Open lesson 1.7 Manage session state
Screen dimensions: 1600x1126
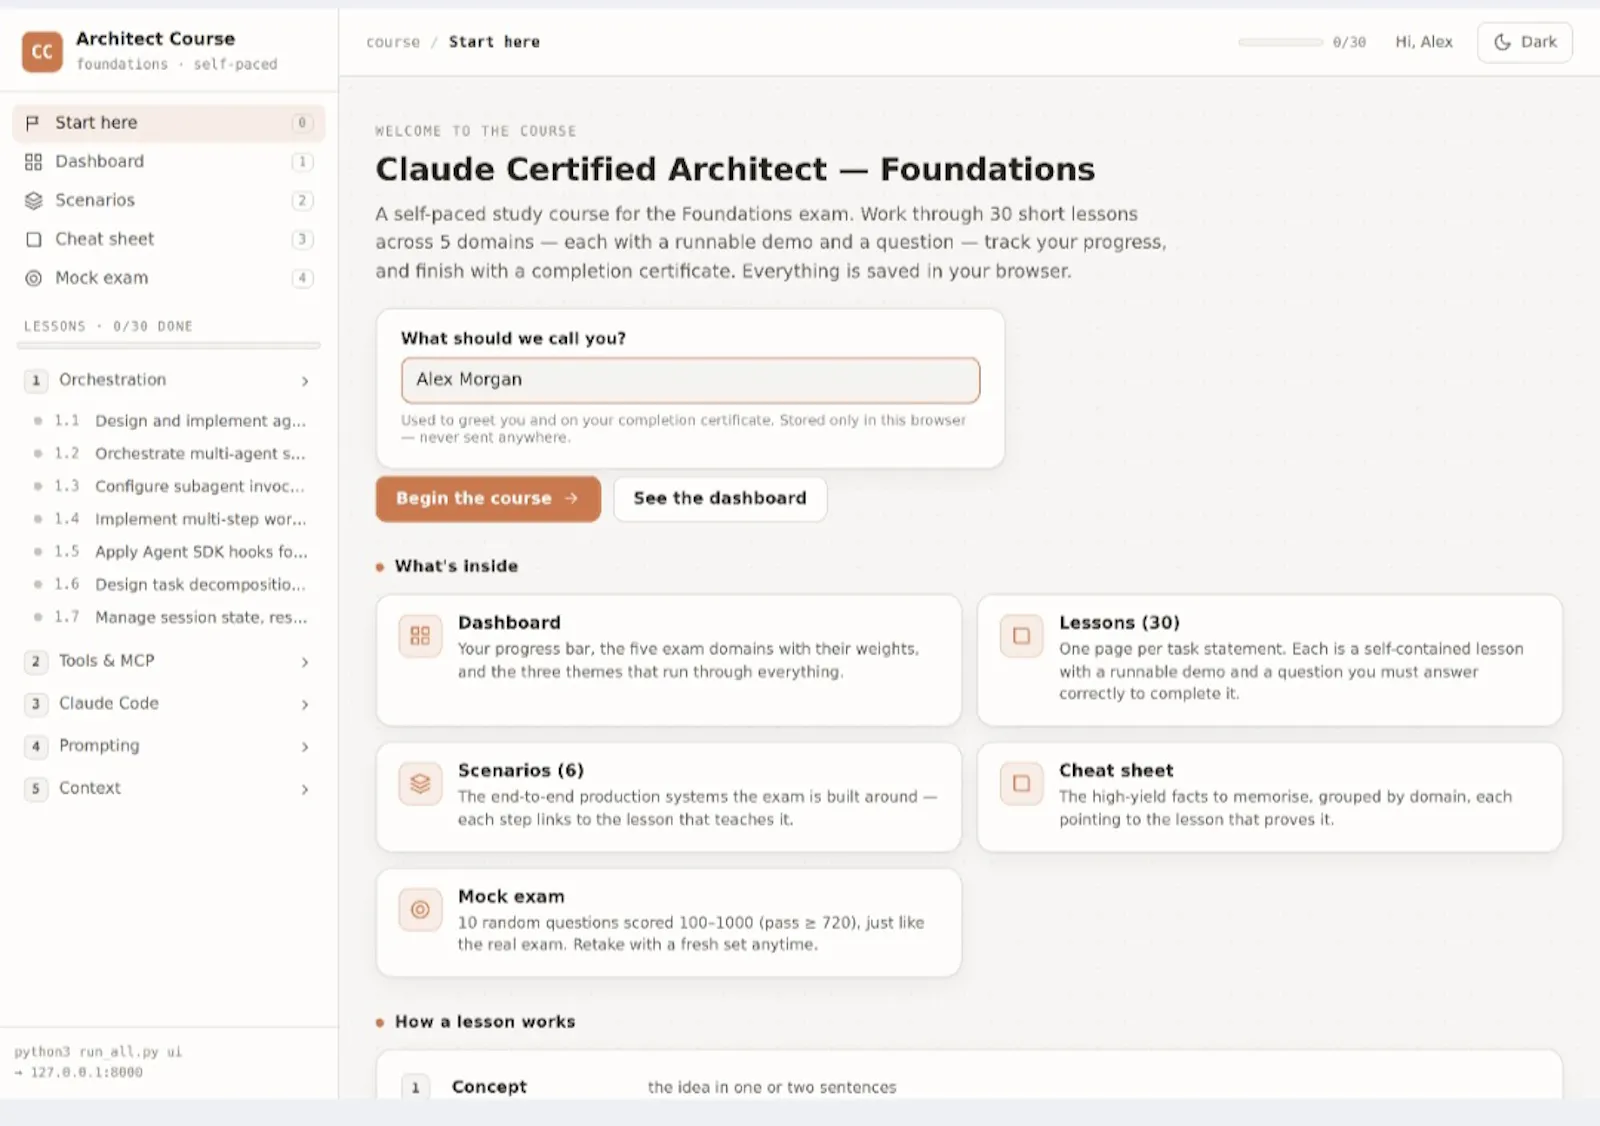pos(170,617)
